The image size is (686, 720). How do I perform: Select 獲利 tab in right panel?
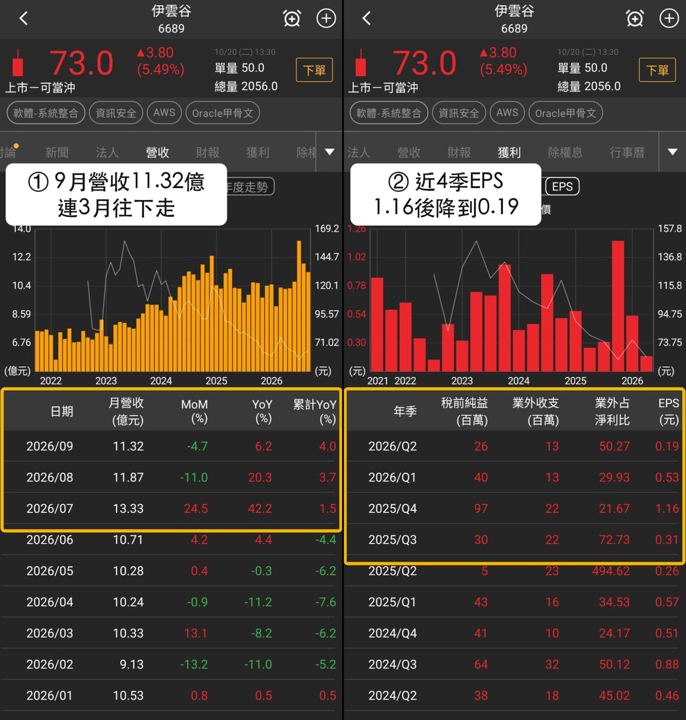click(x=509, y=152)
